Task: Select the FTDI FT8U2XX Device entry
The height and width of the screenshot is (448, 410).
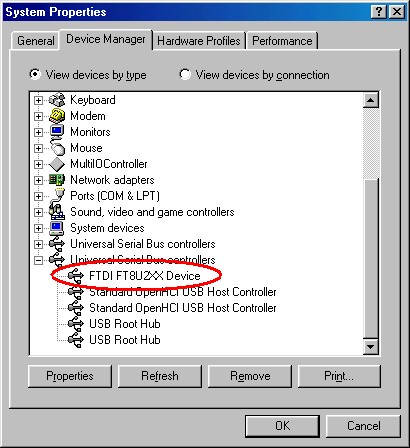Action: click(x=145, y=276)
